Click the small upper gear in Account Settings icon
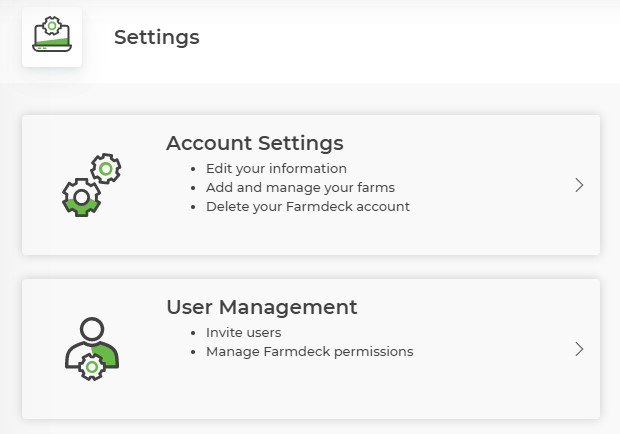 coord(105,168)
